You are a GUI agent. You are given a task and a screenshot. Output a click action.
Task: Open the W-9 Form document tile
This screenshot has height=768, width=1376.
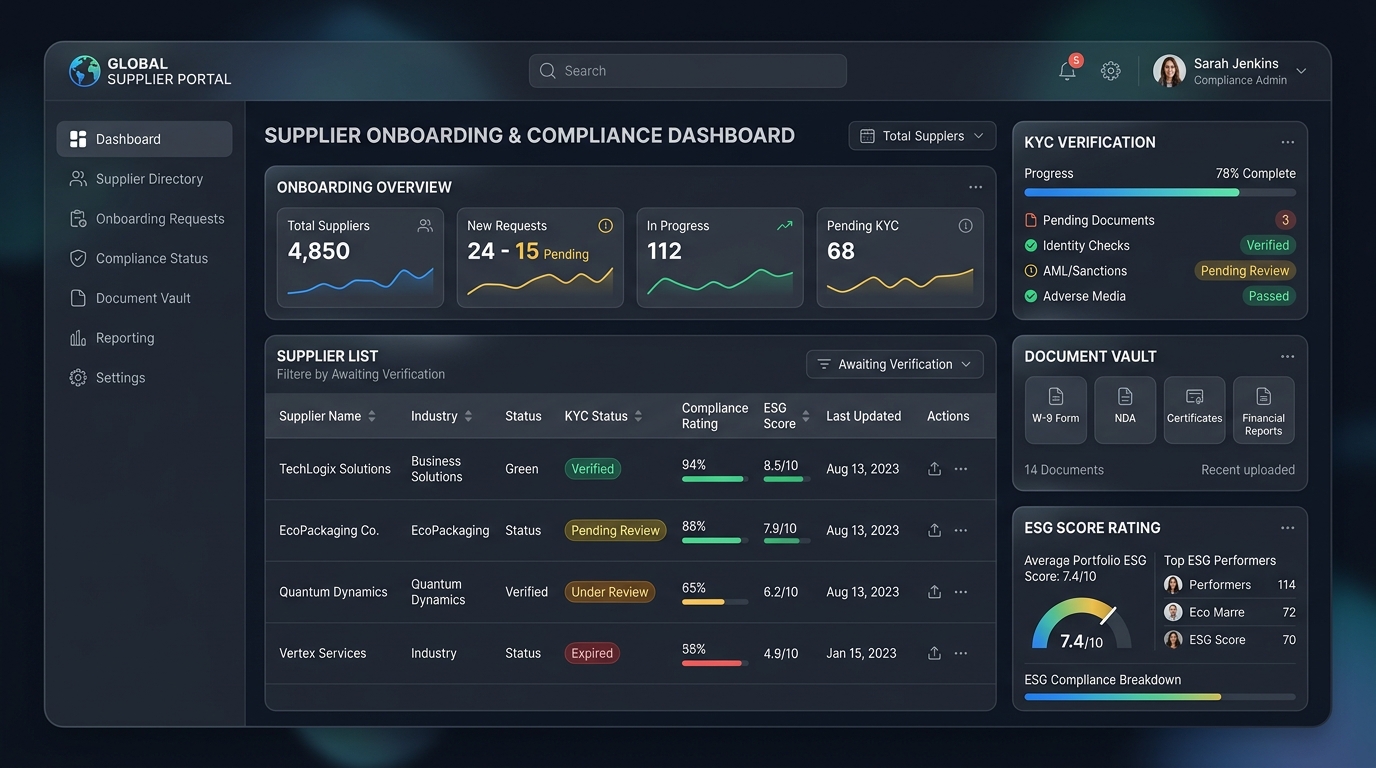[x=1055, y=410]
